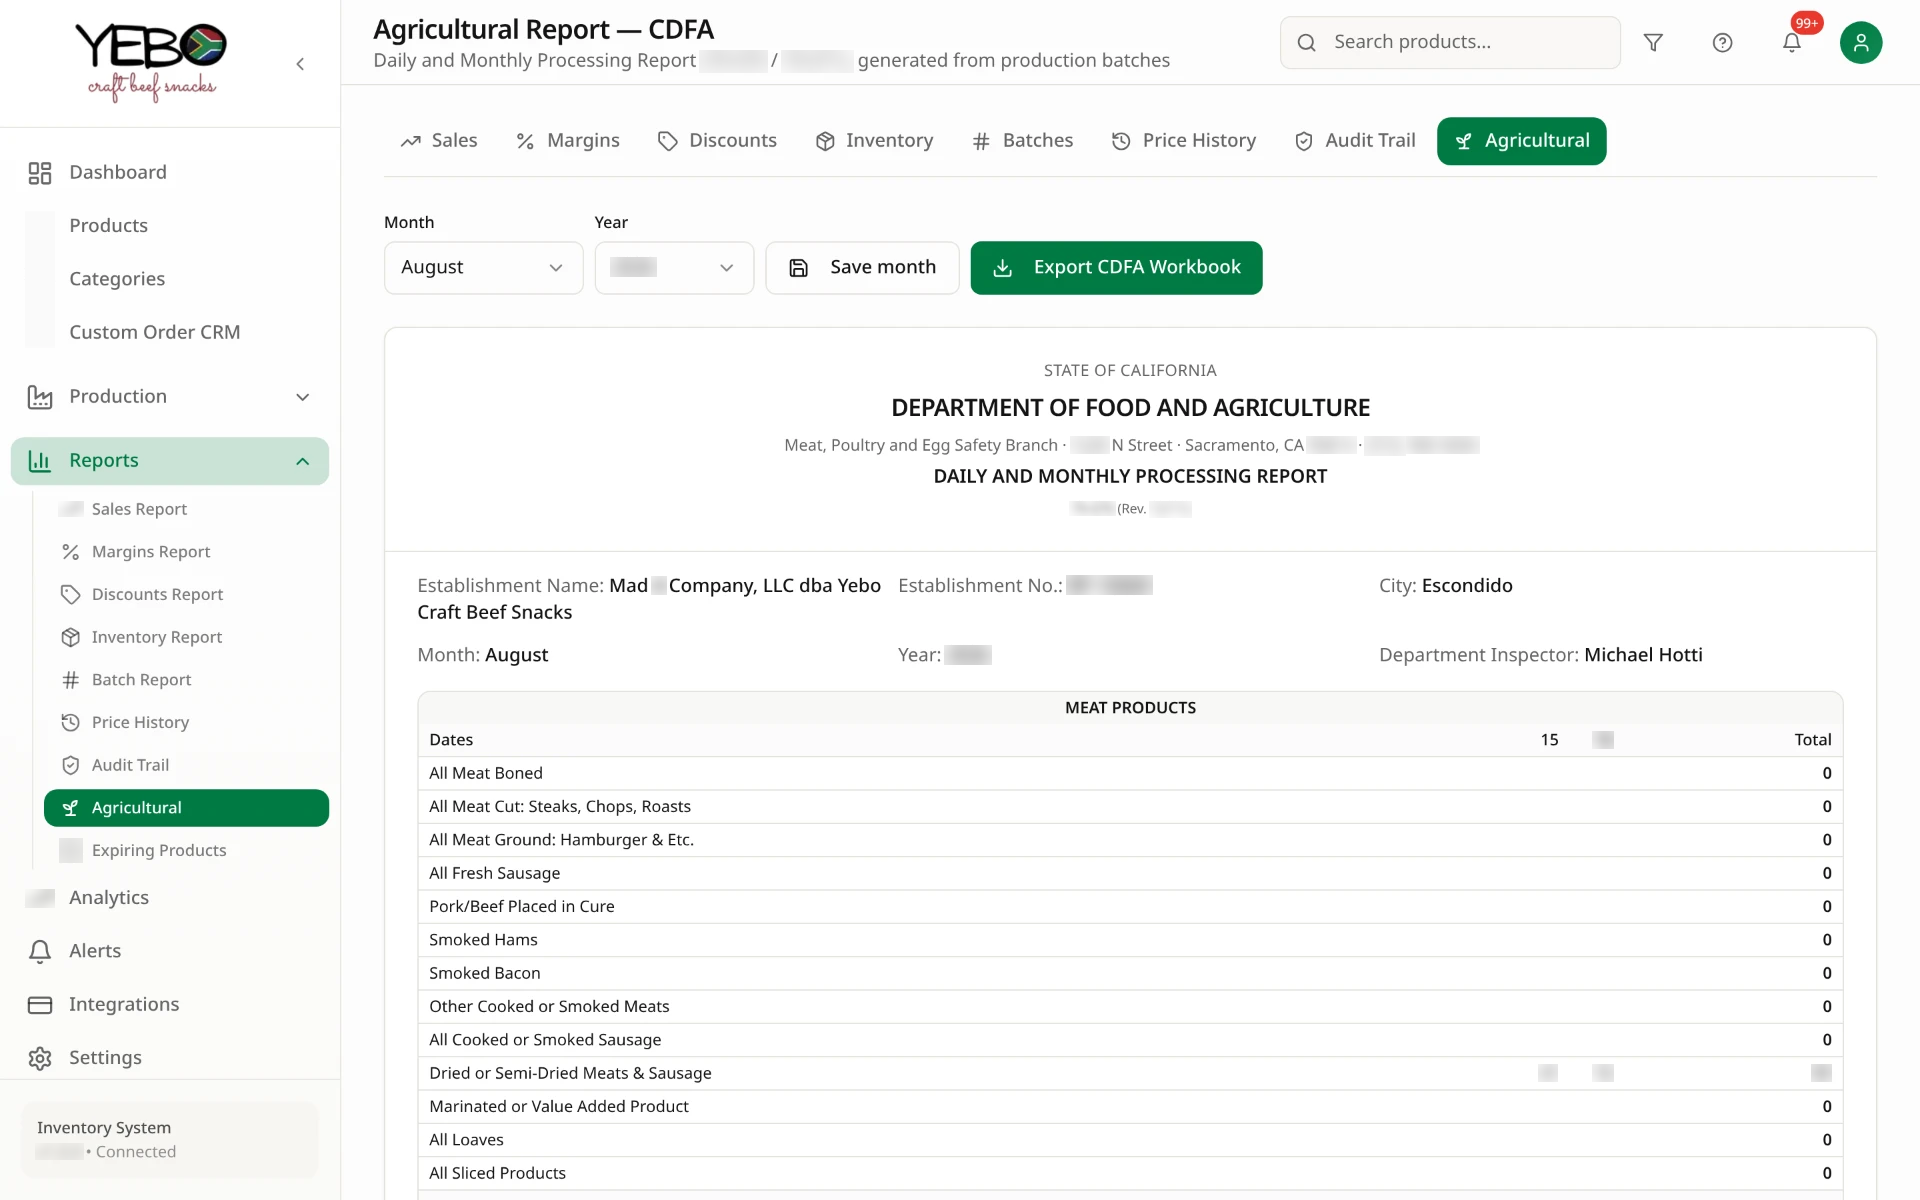Open the user profile avatar
1920x1200 pixels.
pos(1861,42)
